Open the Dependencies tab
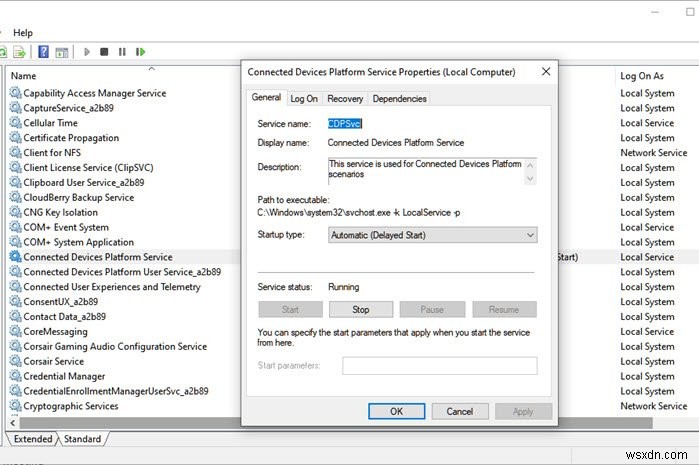The height and width of the screenshot is (465, 699). coord(399,98)
